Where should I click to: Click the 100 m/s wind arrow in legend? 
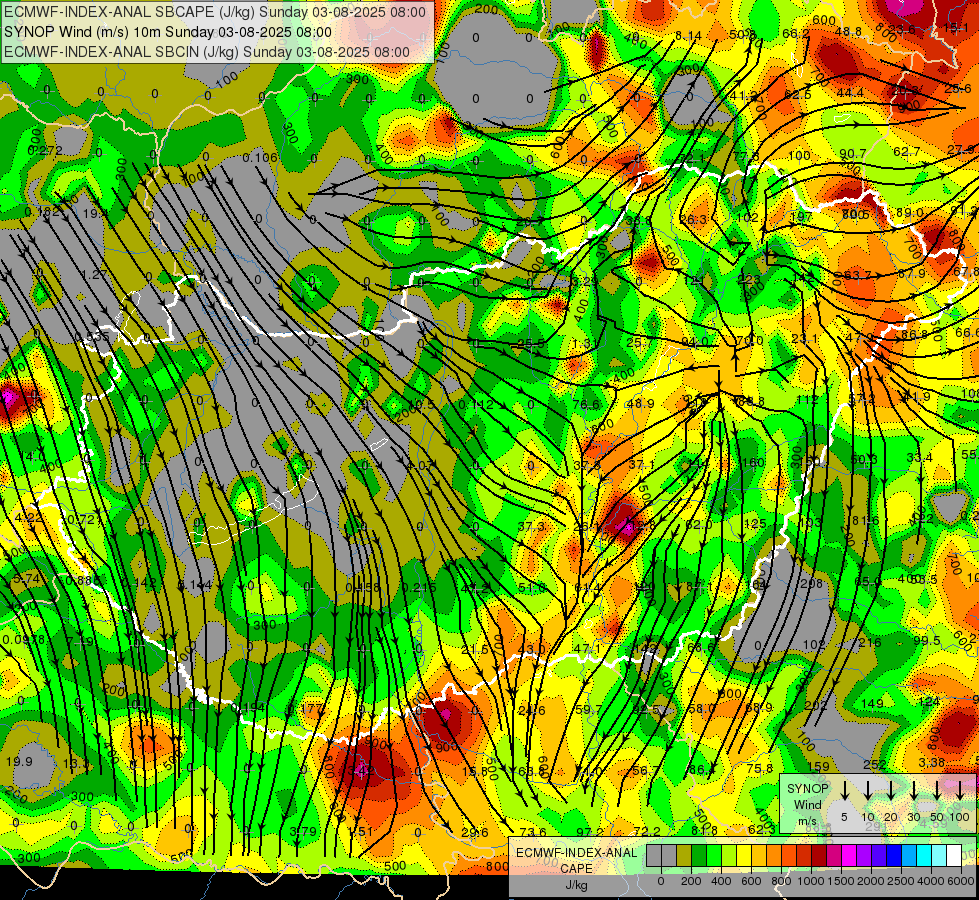pos(960,791)
